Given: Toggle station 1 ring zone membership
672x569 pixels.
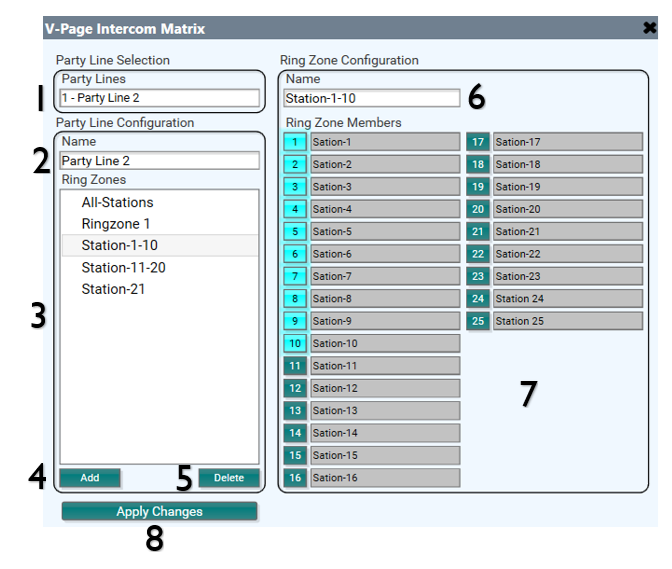Looking at the screenshot, I should click(x=295, y=142).
